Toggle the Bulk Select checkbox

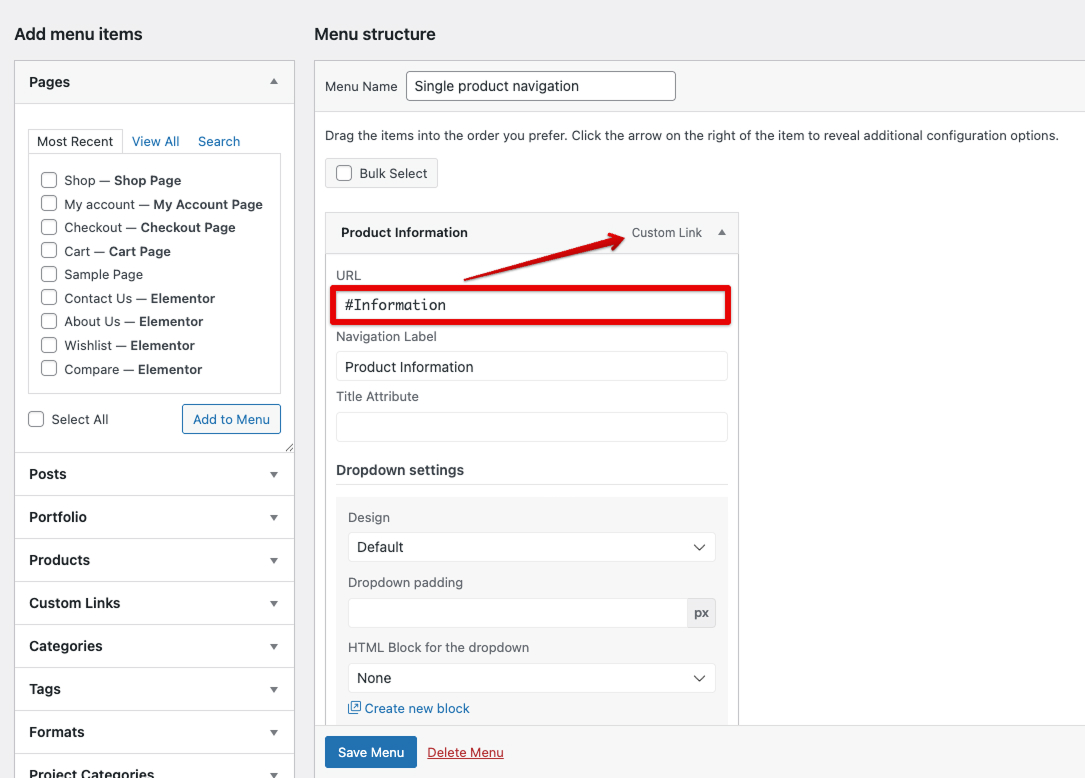pyautogui.click(x=344, y=173)
